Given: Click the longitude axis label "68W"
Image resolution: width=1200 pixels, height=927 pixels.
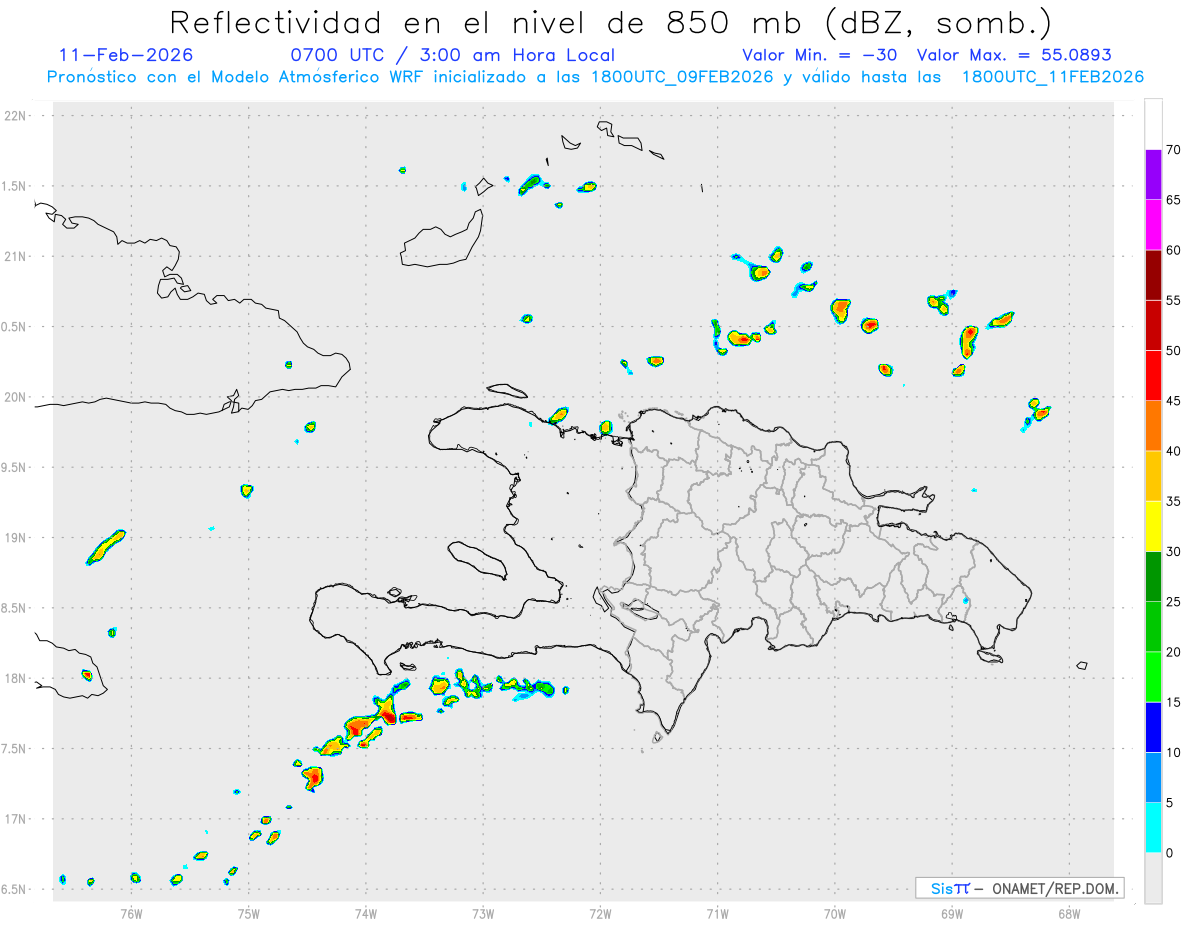Looking at the screenshot, I should click(1068, 913).
